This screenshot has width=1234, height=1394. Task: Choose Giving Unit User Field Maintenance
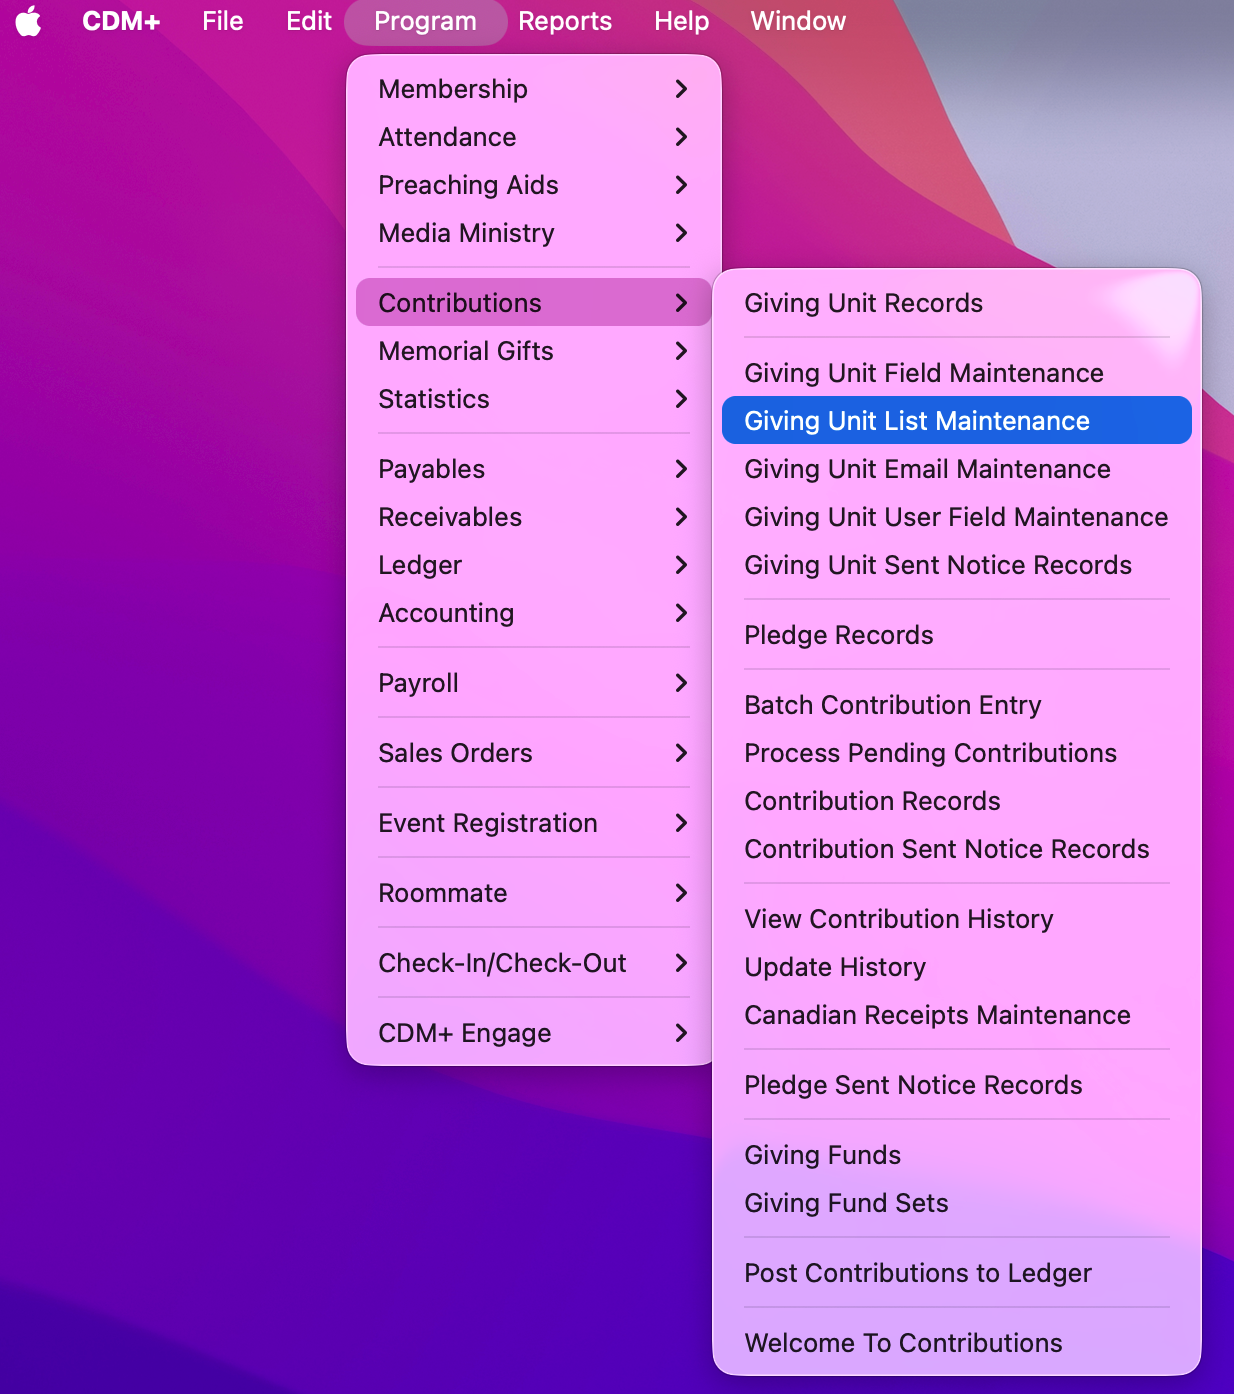coord(957,517)
